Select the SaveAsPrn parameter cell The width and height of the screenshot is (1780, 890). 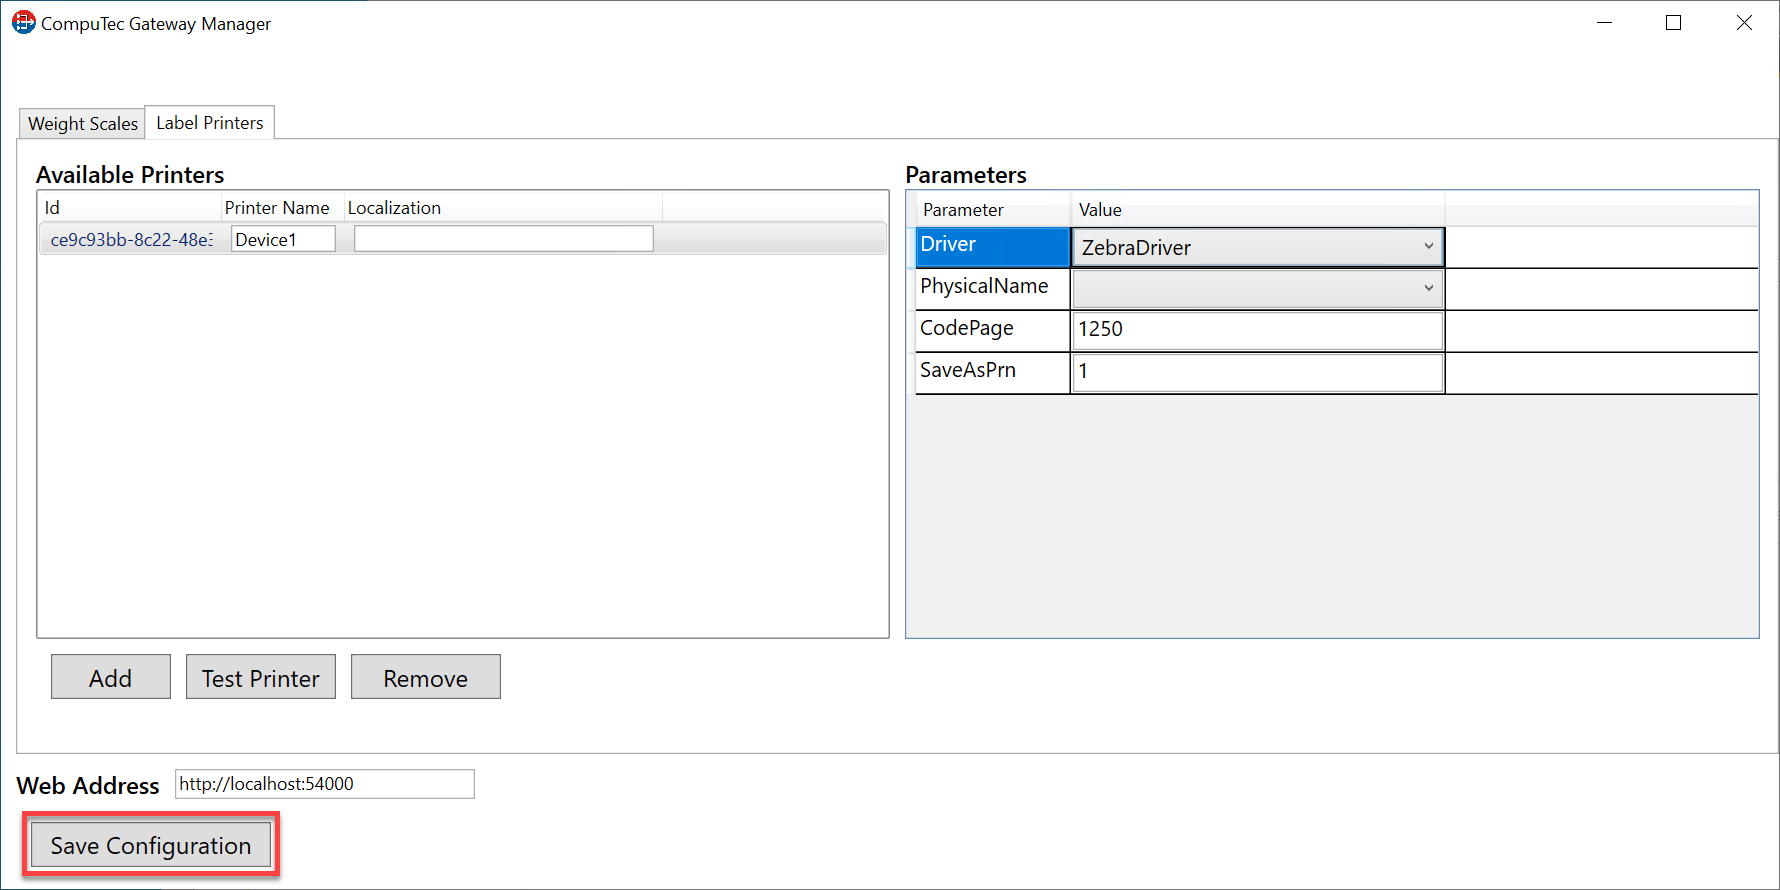click(x=993, y=372)
